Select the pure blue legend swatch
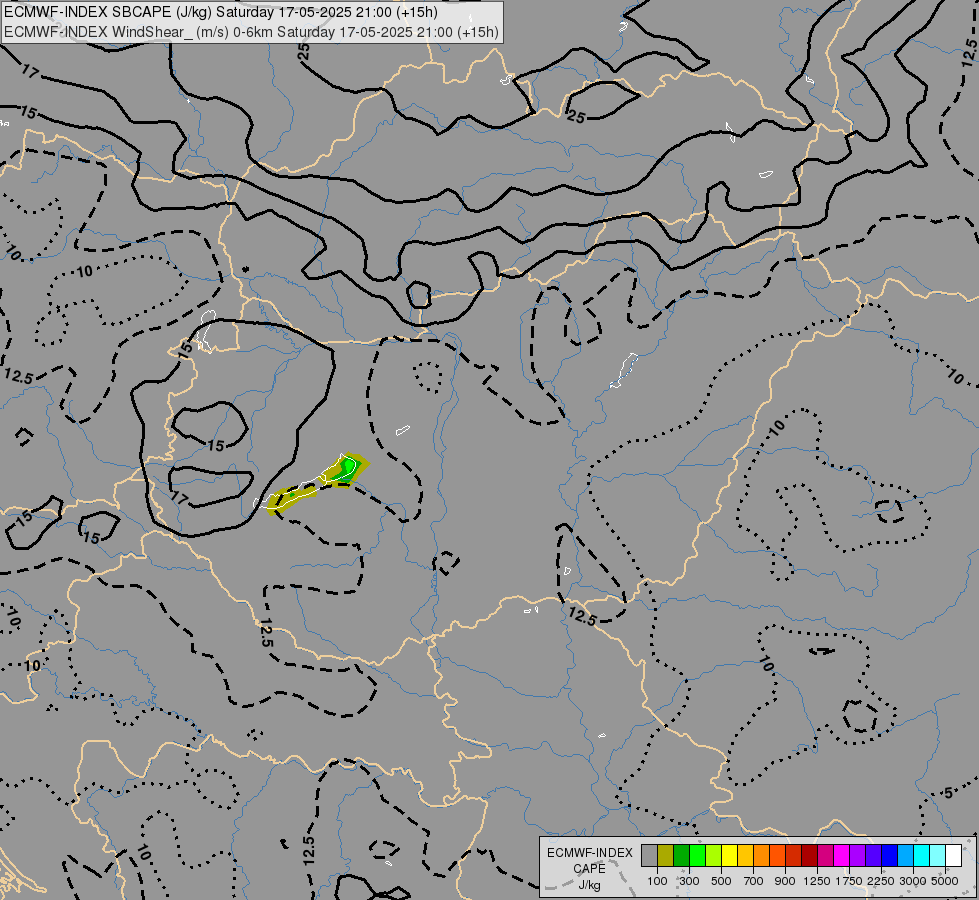This screenshot has width=979, height=900. 889,856
